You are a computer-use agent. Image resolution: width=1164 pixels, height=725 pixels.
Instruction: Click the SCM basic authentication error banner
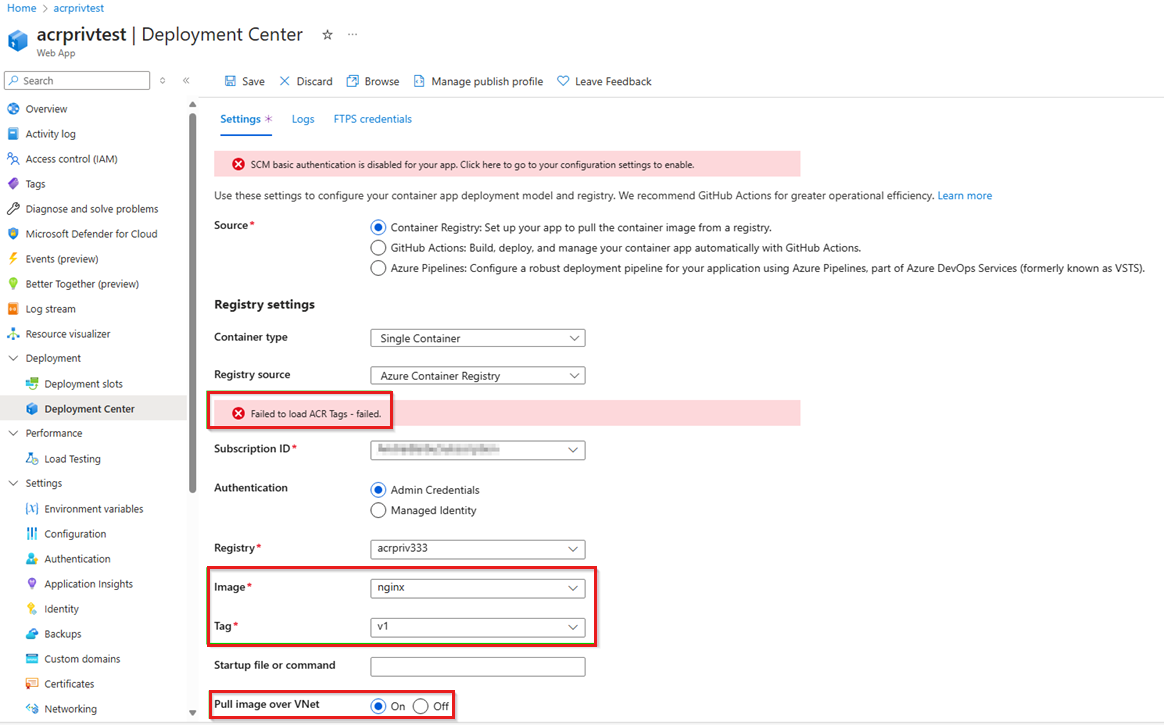point(507,164)
